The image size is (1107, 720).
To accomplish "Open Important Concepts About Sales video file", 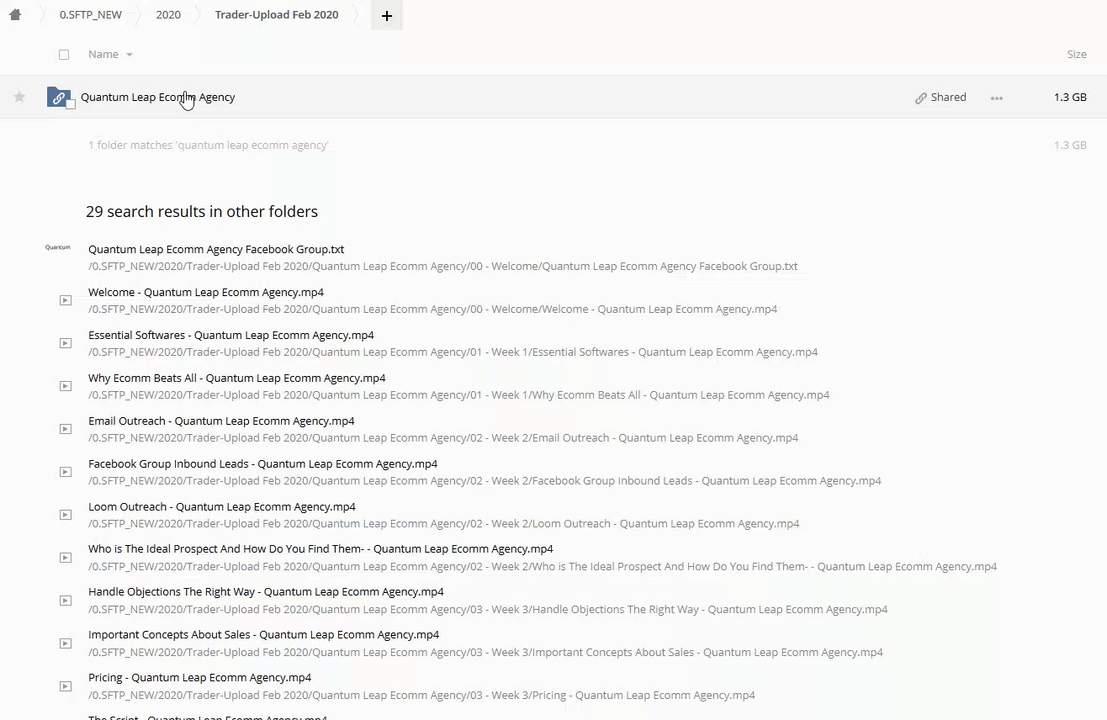I will (263, 635).
